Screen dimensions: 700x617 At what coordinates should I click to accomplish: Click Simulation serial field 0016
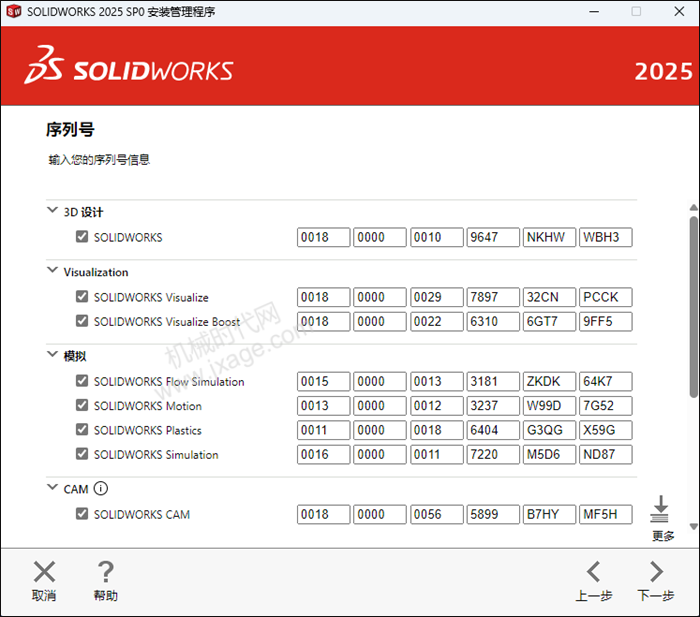tap(324, 454)
